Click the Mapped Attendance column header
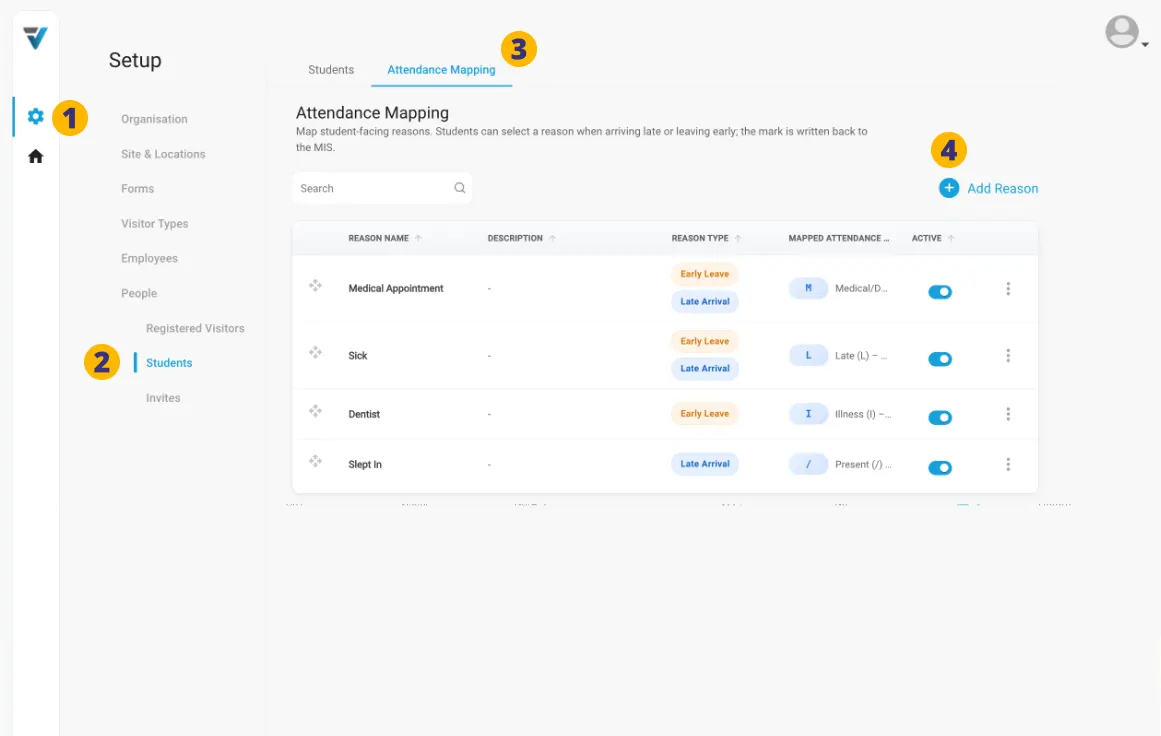This screenshot has height=736, width=1161. (838, 238)
